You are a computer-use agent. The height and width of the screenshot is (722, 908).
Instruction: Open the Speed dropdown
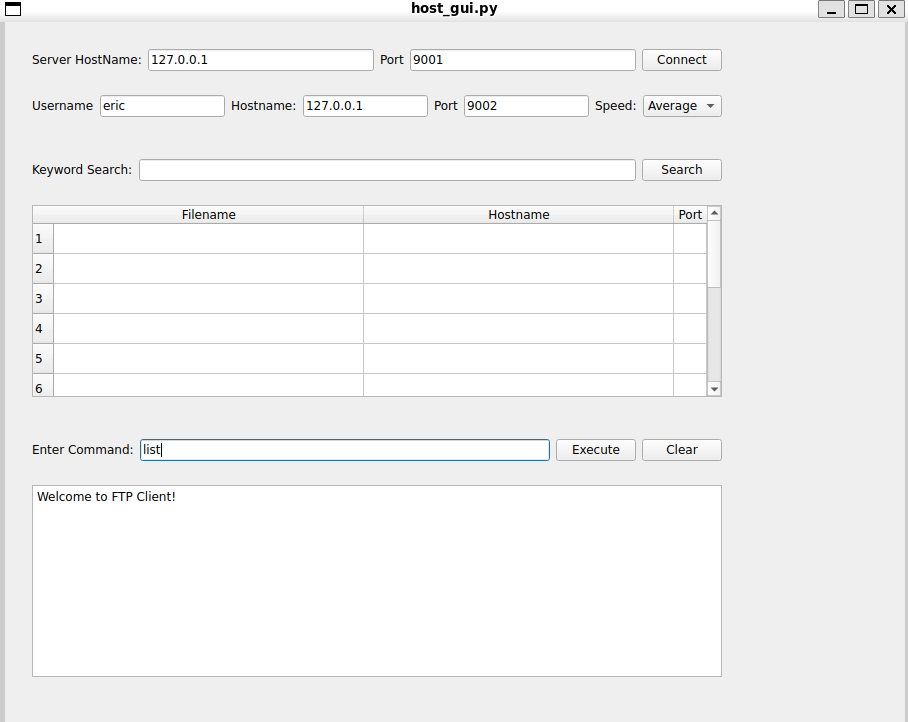click(682, 106)
